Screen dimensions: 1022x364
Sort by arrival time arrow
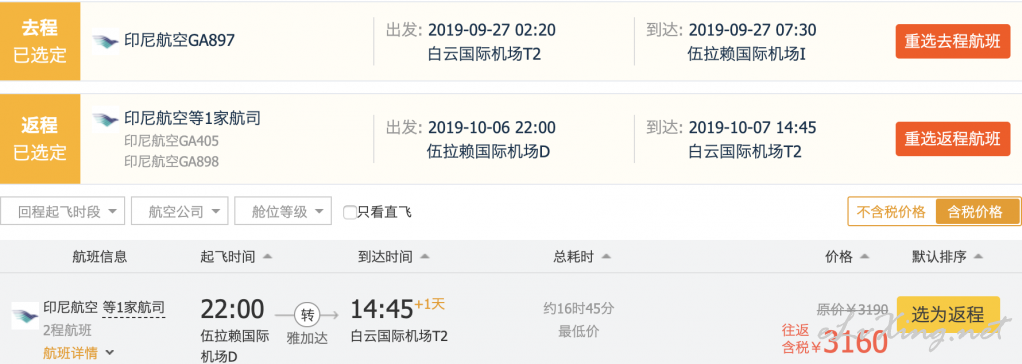pos(425,256)
